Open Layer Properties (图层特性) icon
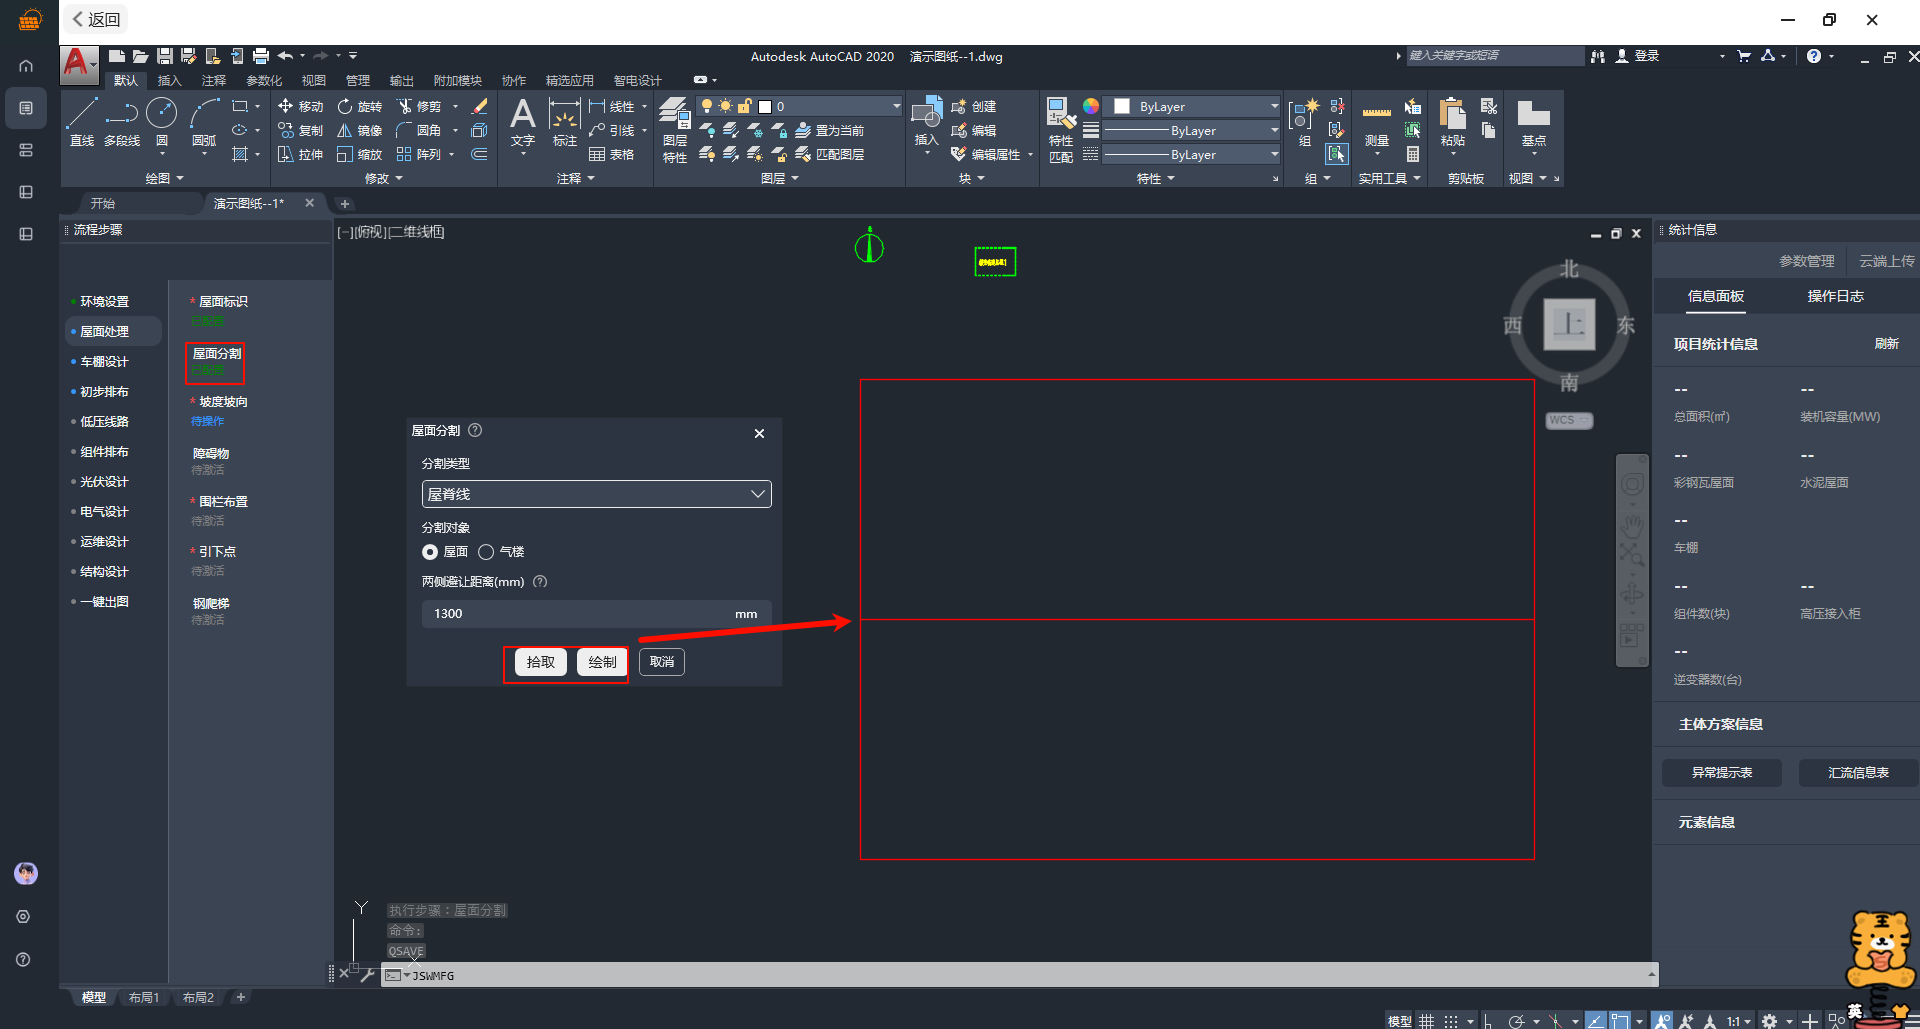The height and width of the screenshot is (1029, 1920). coord(675,128)
